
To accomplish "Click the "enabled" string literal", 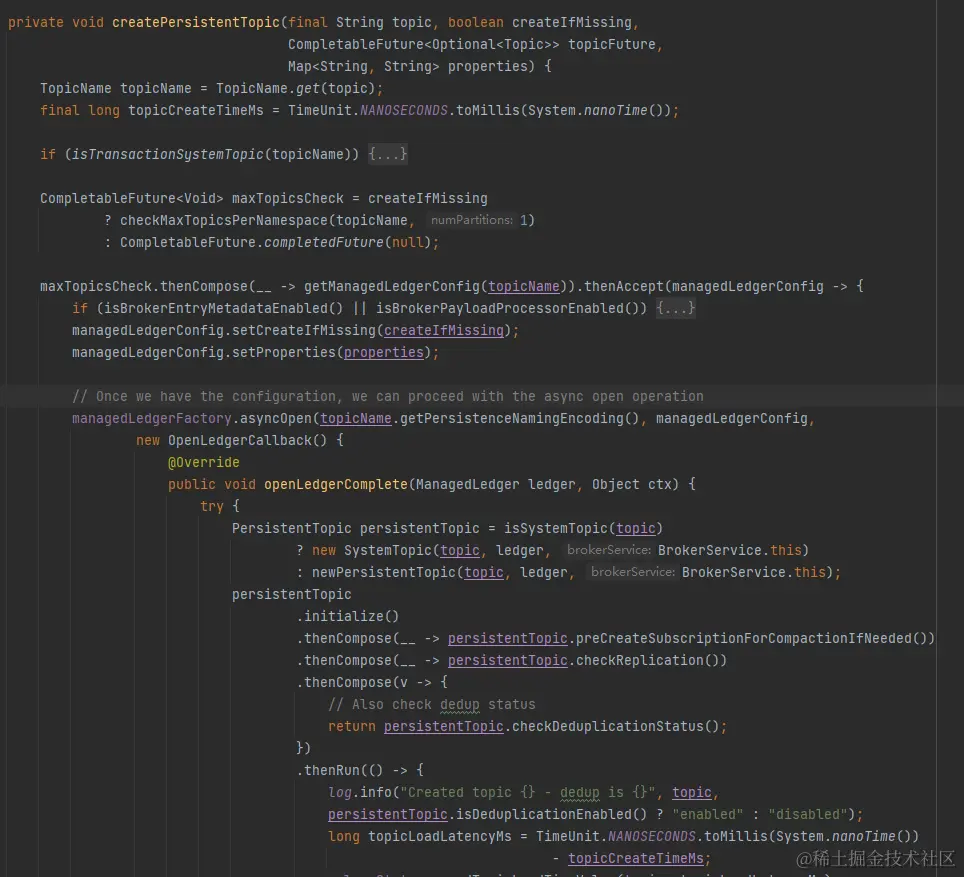I will (708, 815).
